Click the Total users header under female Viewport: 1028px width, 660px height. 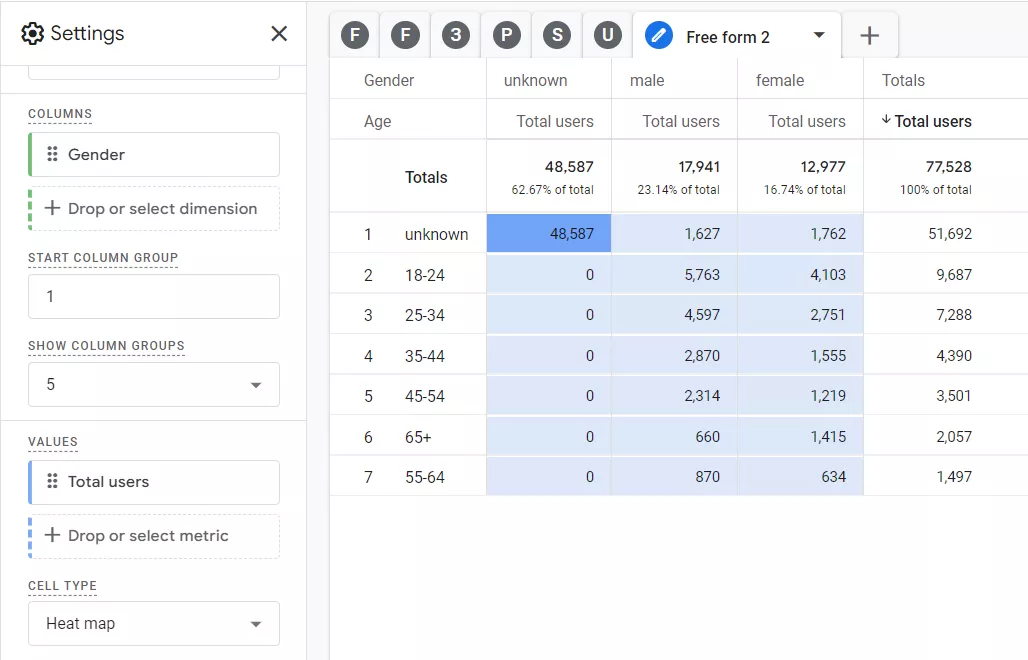point(806,121)
